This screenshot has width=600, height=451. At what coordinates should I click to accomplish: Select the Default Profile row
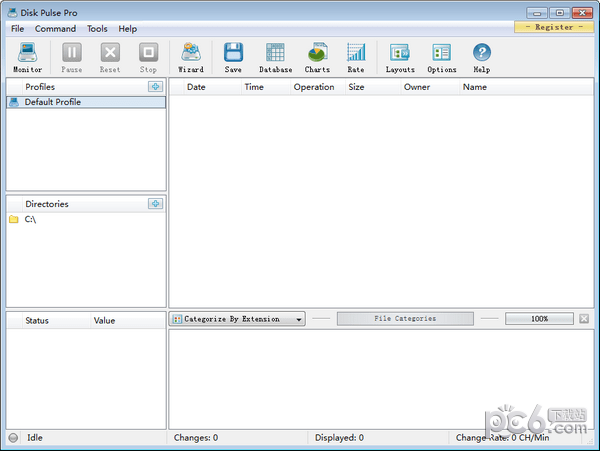86,102
